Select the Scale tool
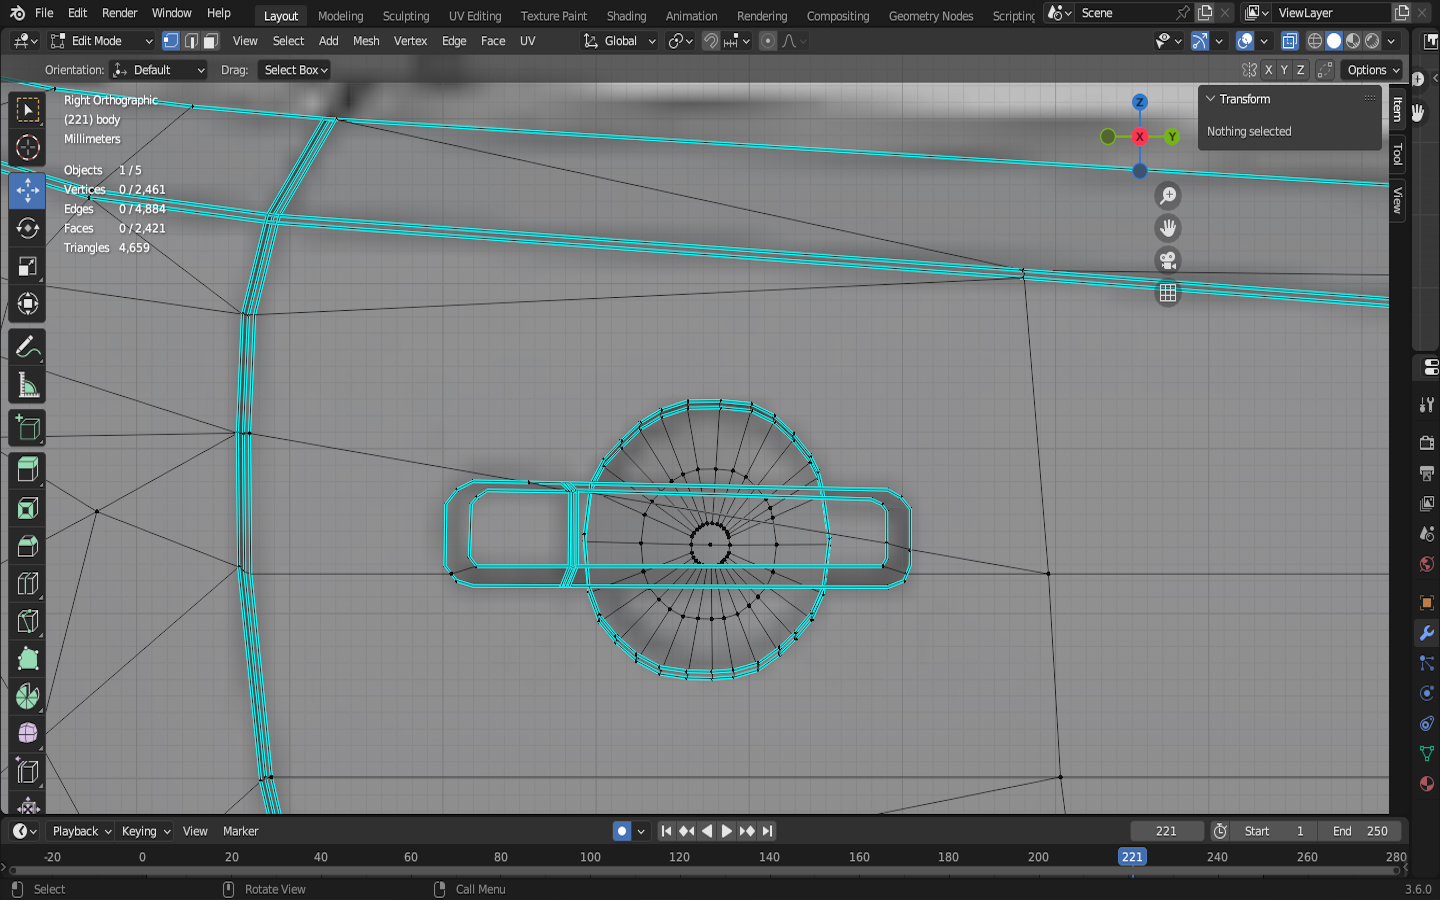Screen dimensions: 1440x900 pyautogui.click(x=28, y=266)
